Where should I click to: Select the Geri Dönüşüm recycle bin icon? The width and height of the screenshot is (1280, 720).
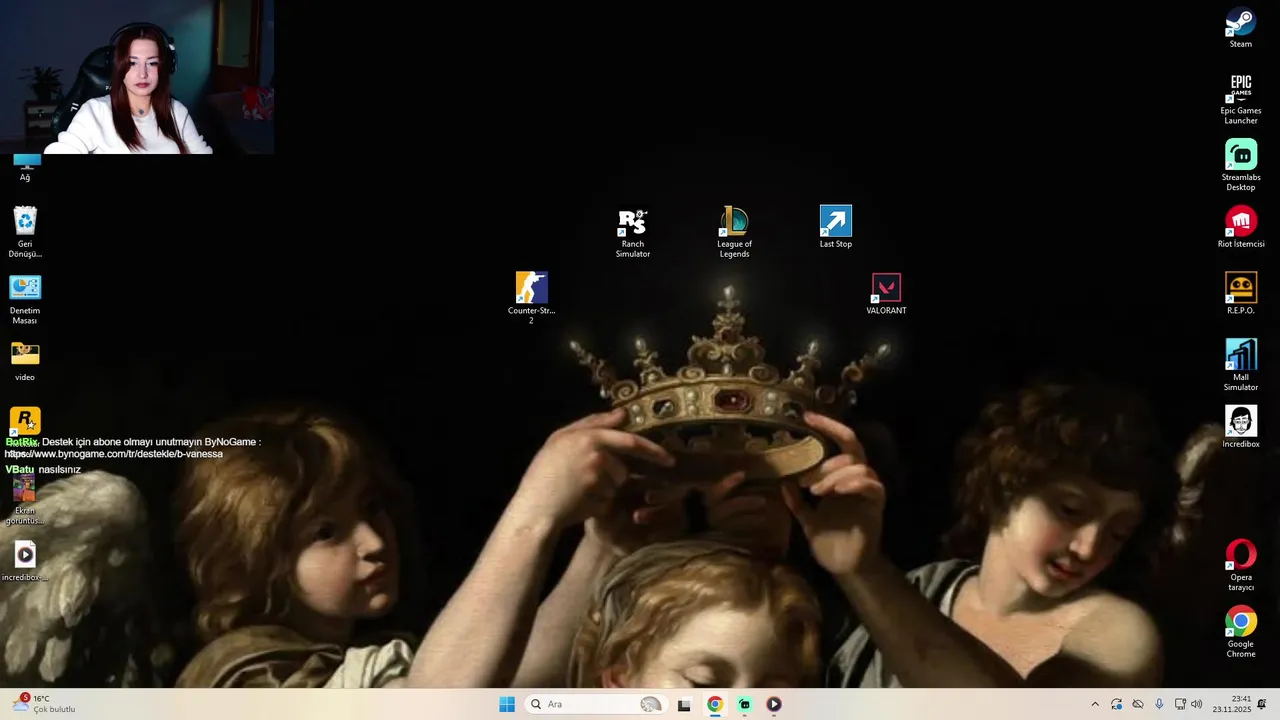pyautogui.click(x=25, y=232)
